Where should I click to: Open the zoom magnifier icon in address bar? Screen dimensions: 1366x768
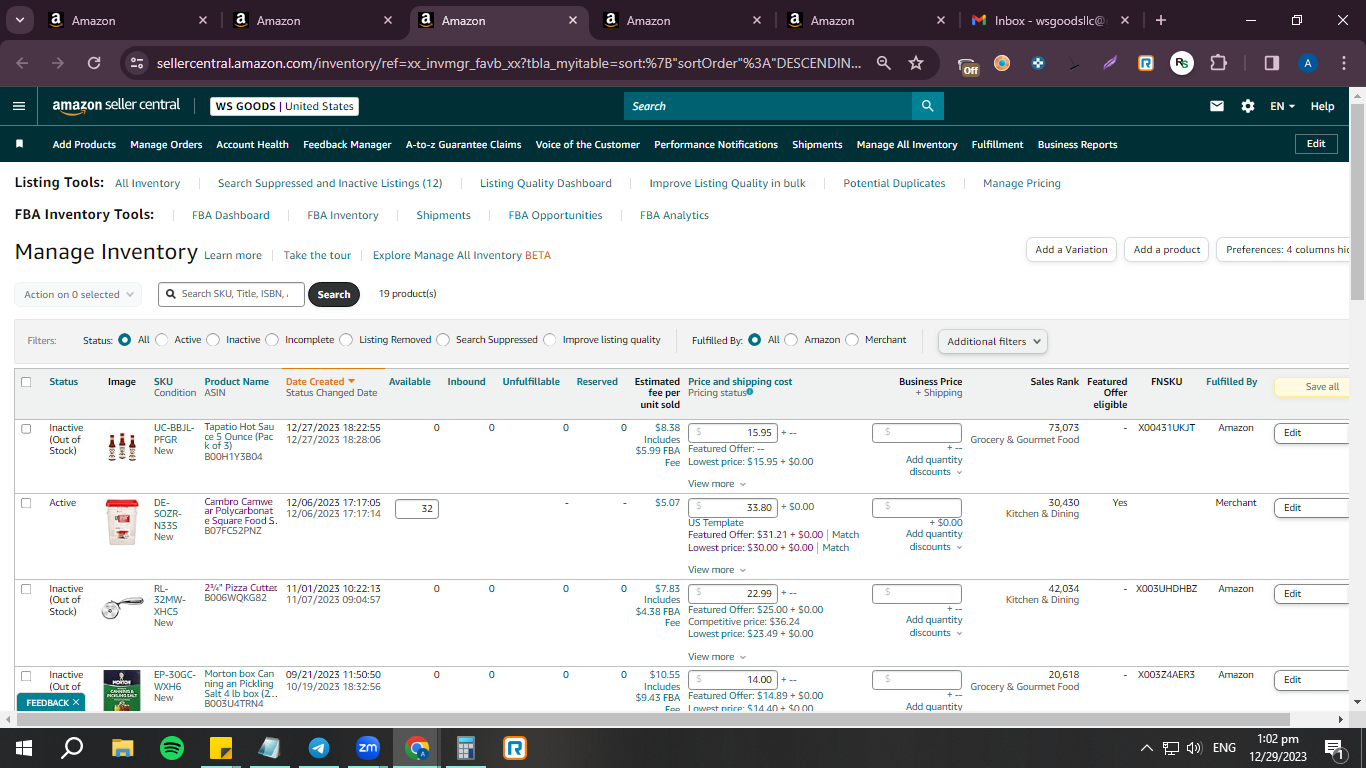pos(884,62)
